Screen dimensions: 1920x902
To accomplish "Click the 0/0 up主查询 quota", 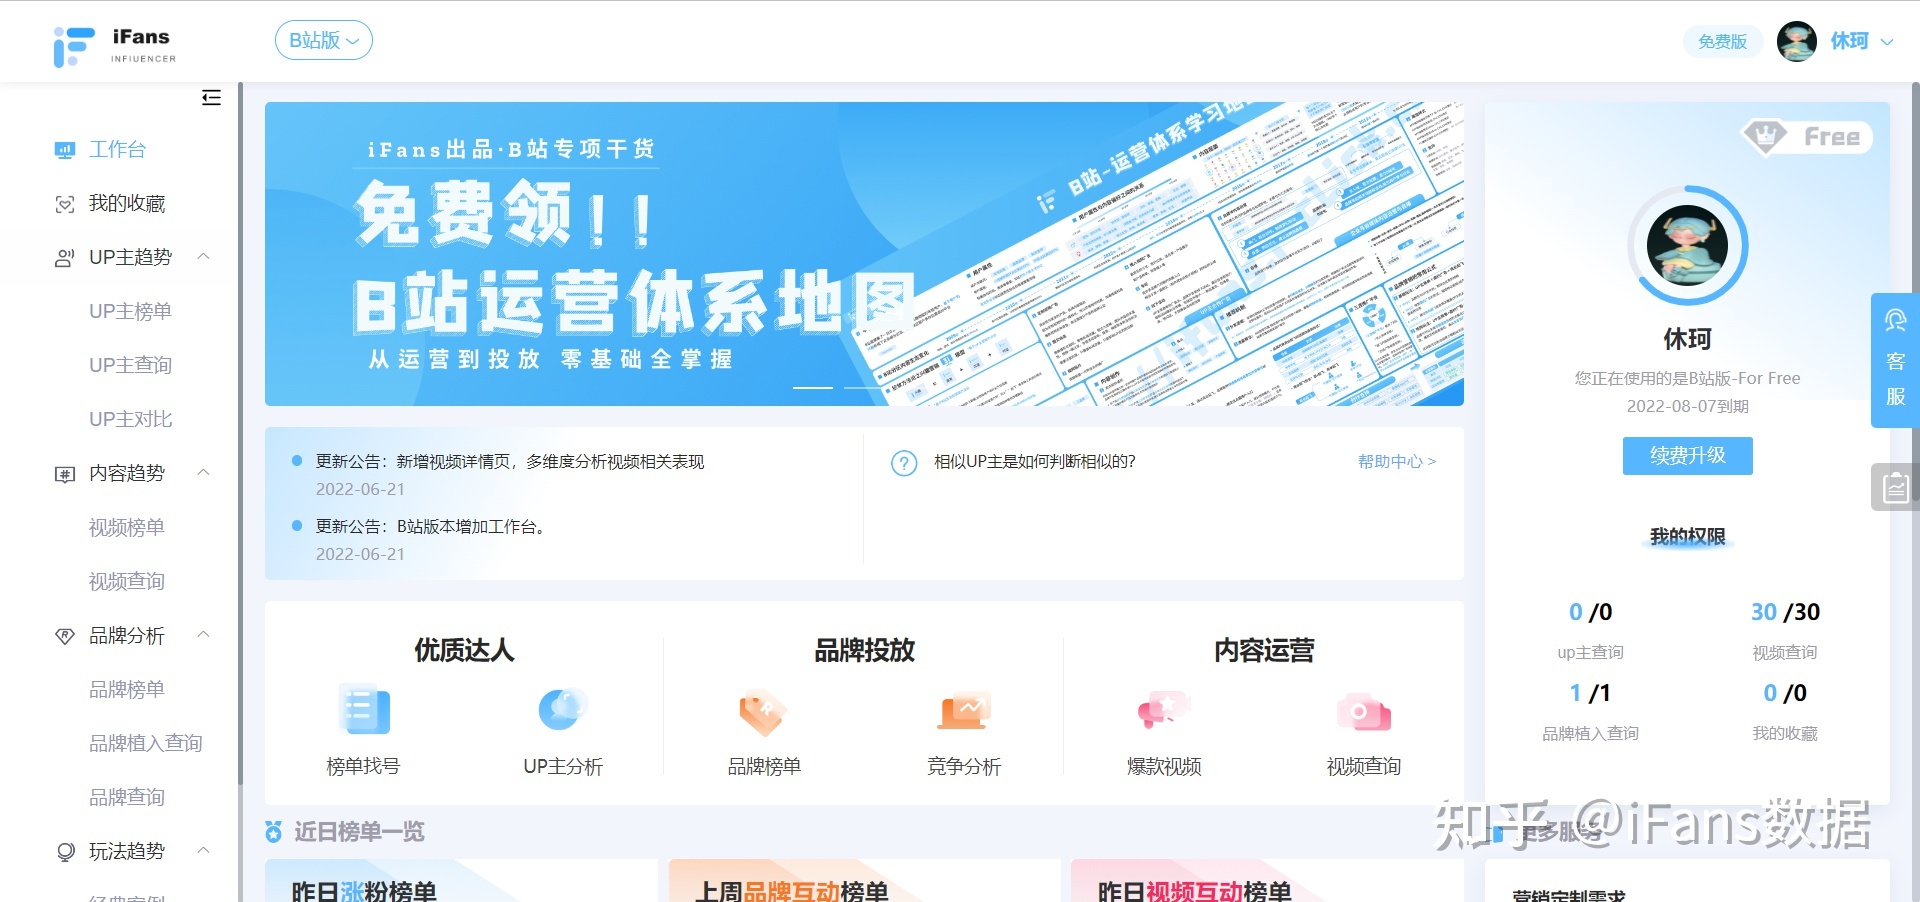I will click(x=1590, y=630).
